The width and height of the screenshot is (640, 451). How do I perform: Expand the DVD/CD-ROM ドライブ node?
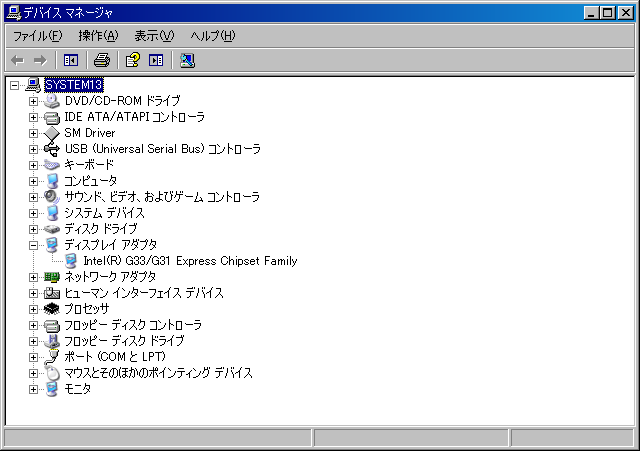pos(33,101)
